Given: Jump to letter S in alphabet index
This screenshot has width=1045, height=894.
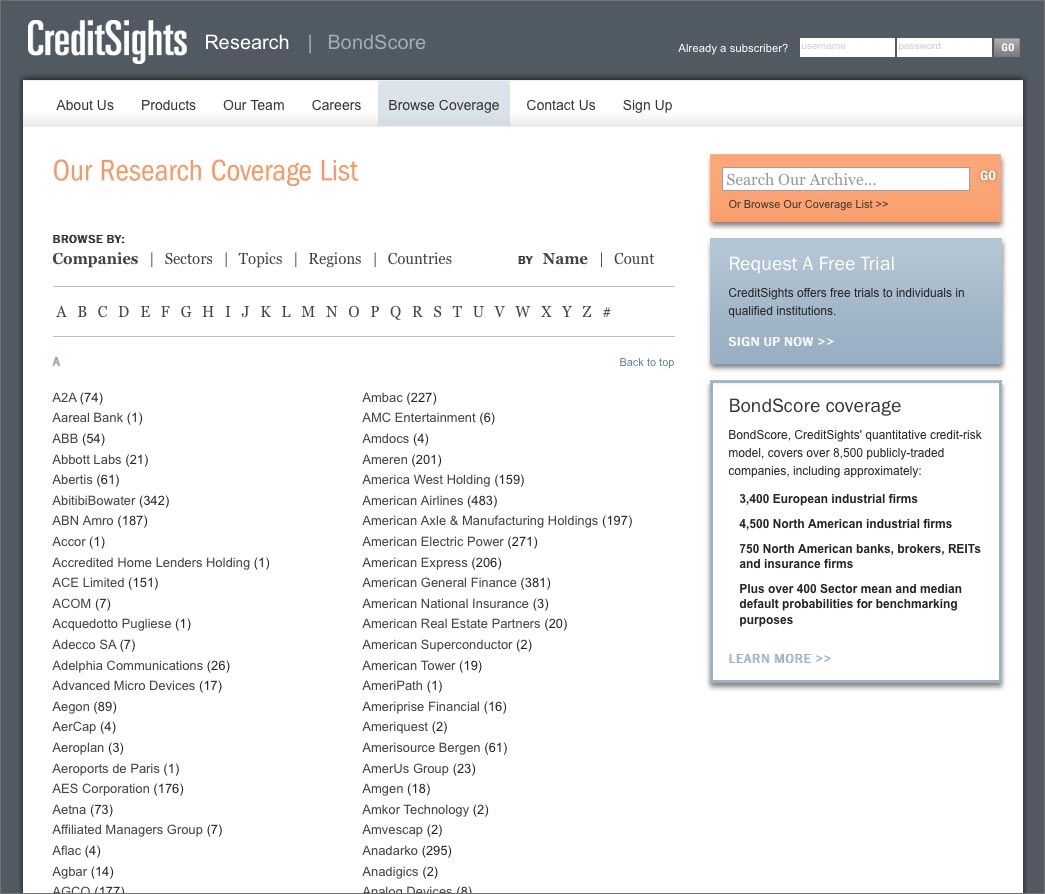Looking at the screenshot, I should click(x=437, y=312).
